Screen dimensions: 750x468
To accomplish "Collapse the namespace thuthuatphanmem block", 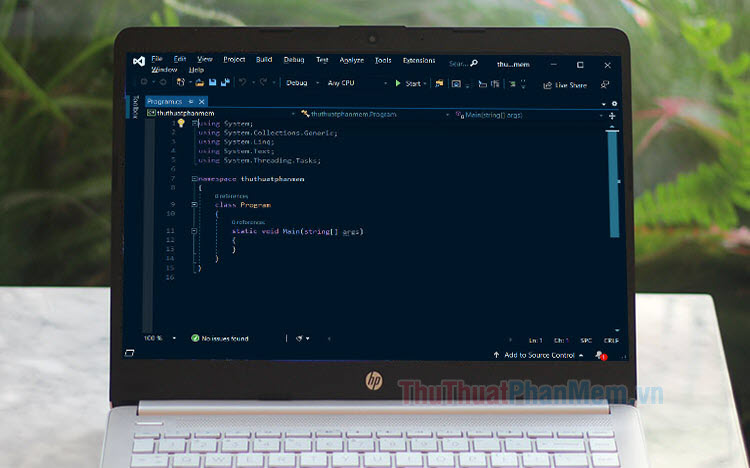I will click(x=195, y=178).
